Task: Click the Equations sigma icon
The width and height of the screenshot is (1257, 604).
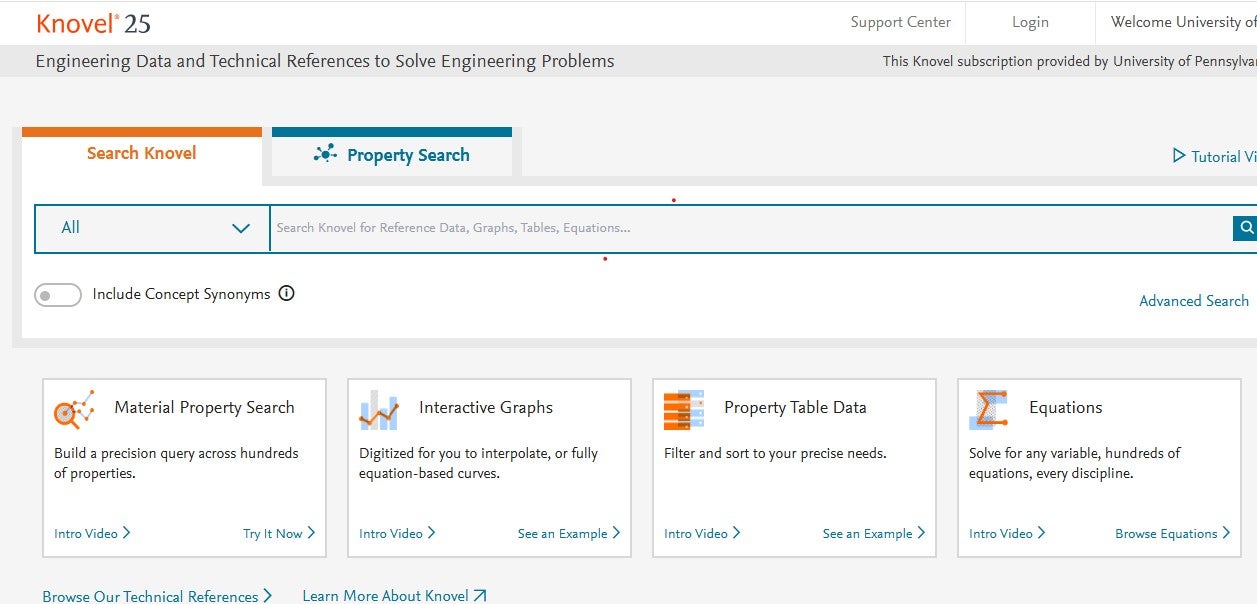Action: pyautogui.click(x=988, y=409)
